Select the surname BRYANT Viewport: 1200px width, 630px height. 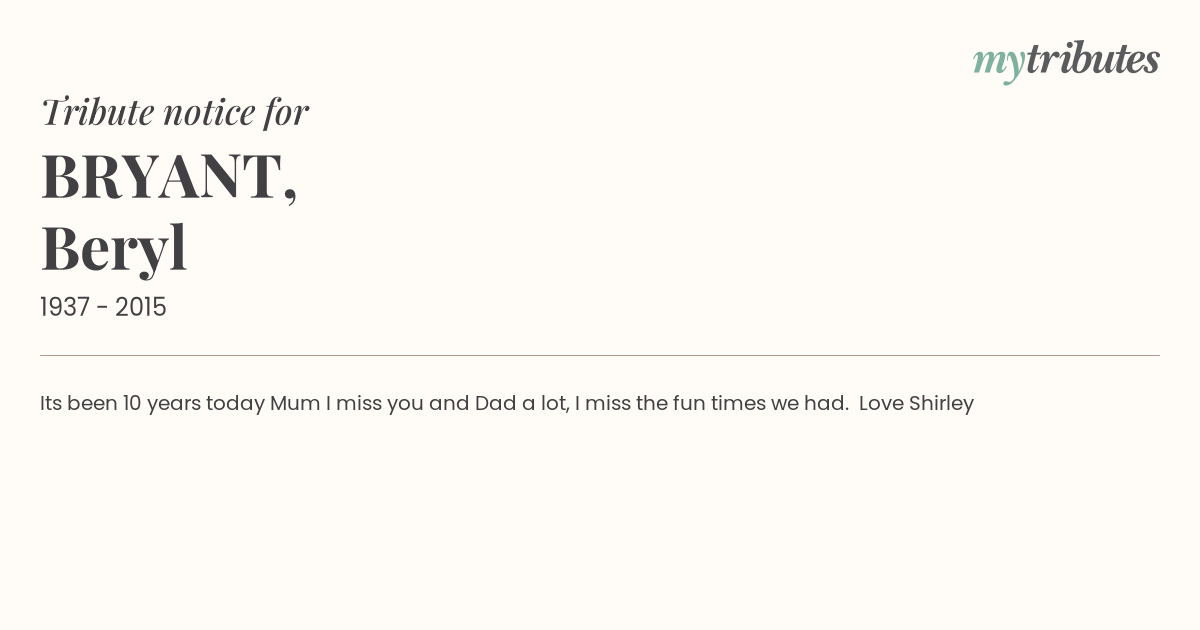(162, 176)
